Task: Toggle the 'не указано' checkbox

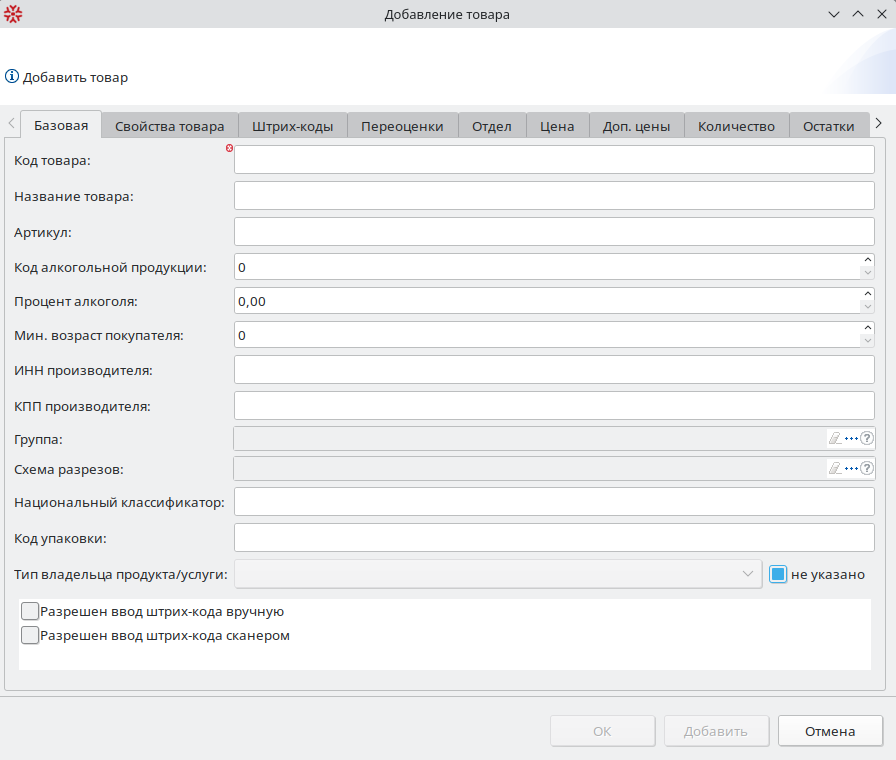Action: tap(779, 574)
